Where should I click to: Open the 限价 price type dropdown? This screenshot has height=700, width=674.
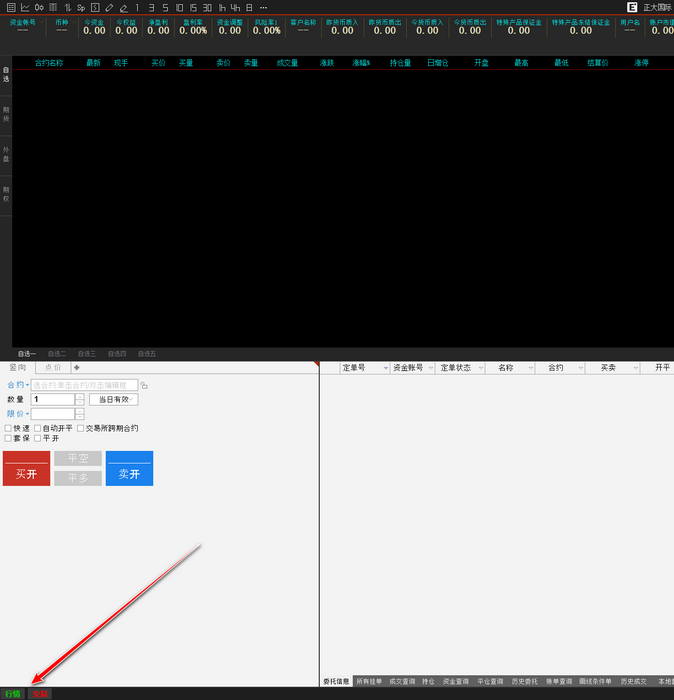point(18,414)
